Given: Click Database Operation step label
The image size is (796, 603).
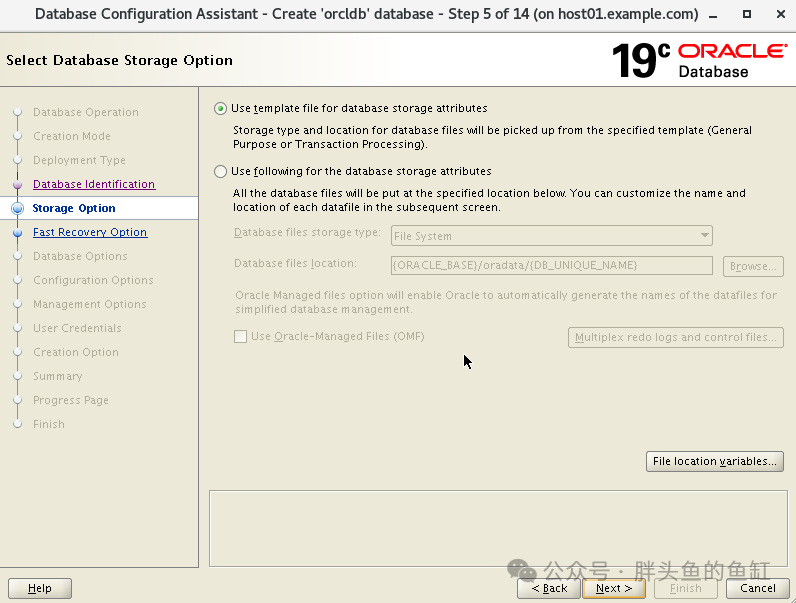Looking at the screenshot, I should click(x=86, y=112).
